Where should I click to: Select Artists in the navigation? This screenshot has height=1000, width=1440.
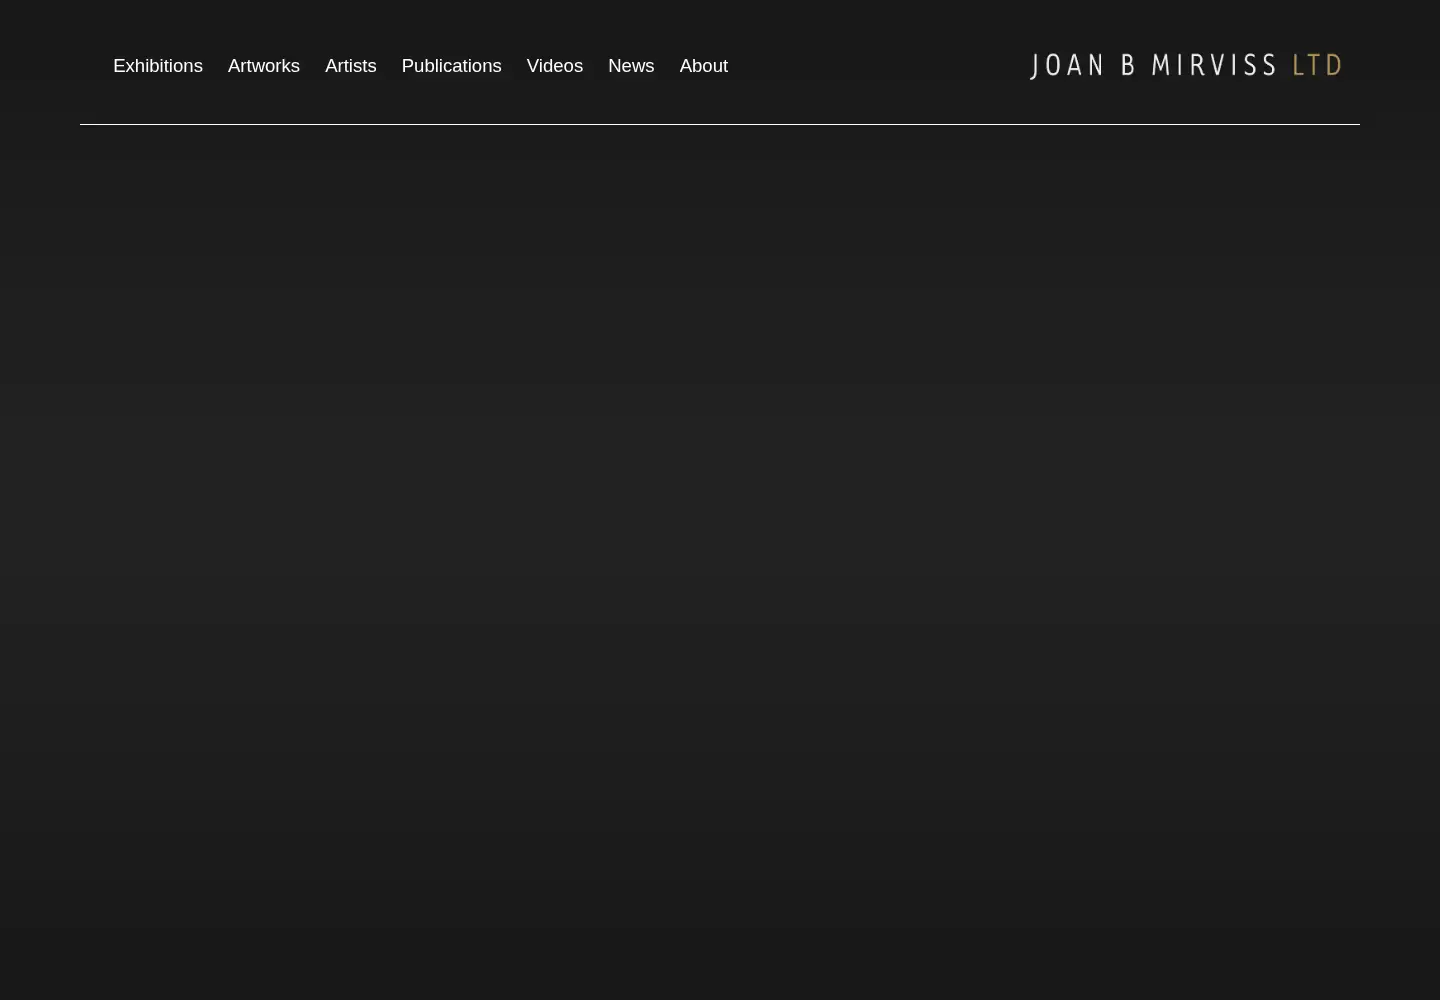pyautogui.click(x=351, y=66)
